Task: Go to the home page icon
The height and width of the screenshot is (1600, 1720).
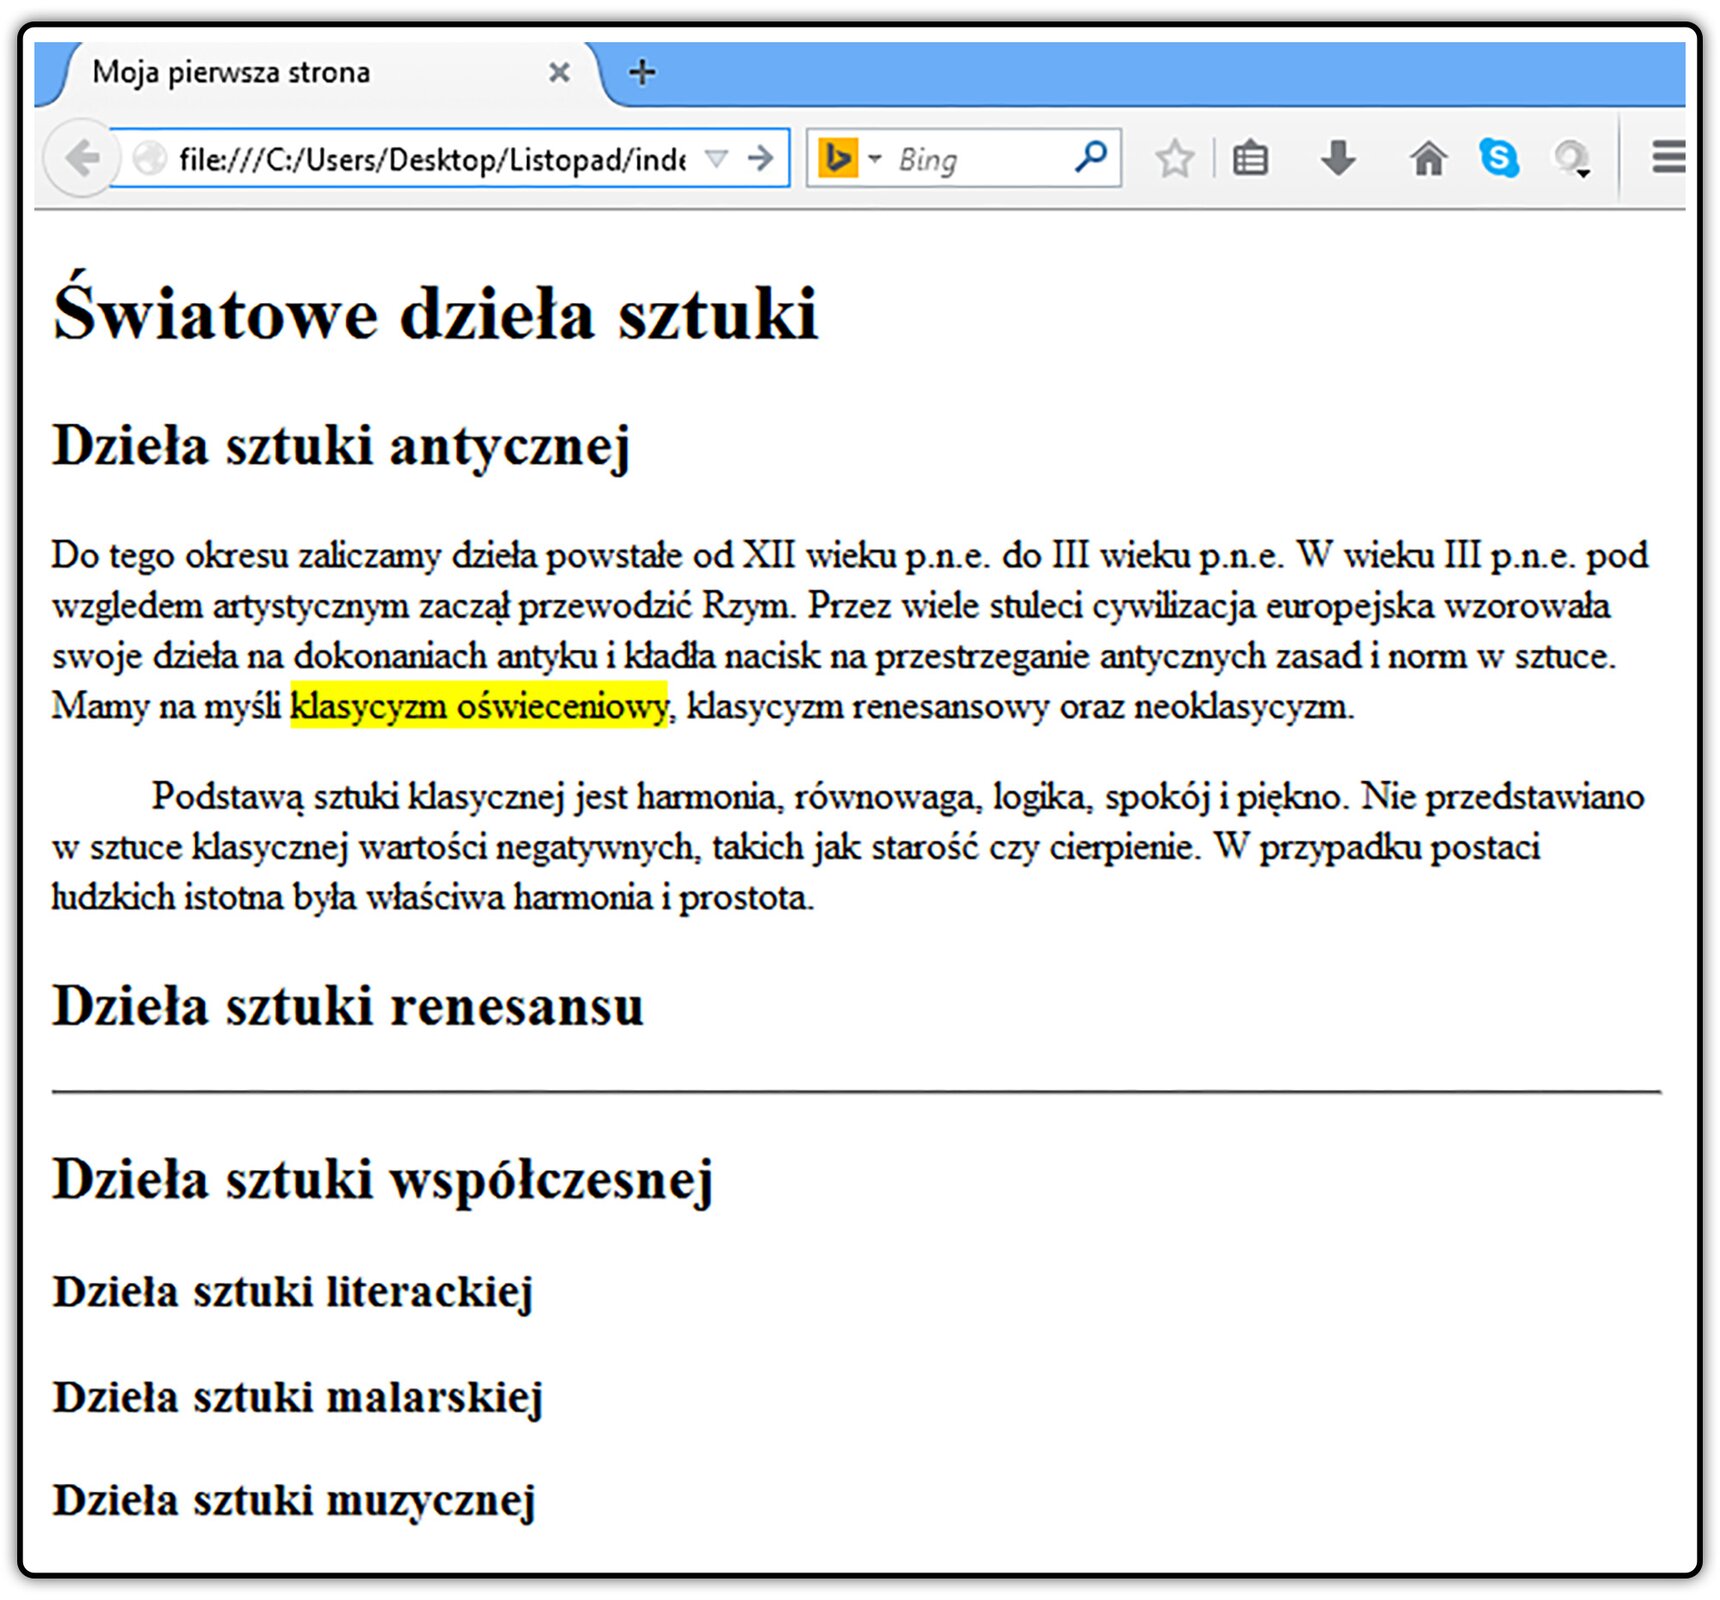Action: pyautogui.click(x=1427, y=158)
